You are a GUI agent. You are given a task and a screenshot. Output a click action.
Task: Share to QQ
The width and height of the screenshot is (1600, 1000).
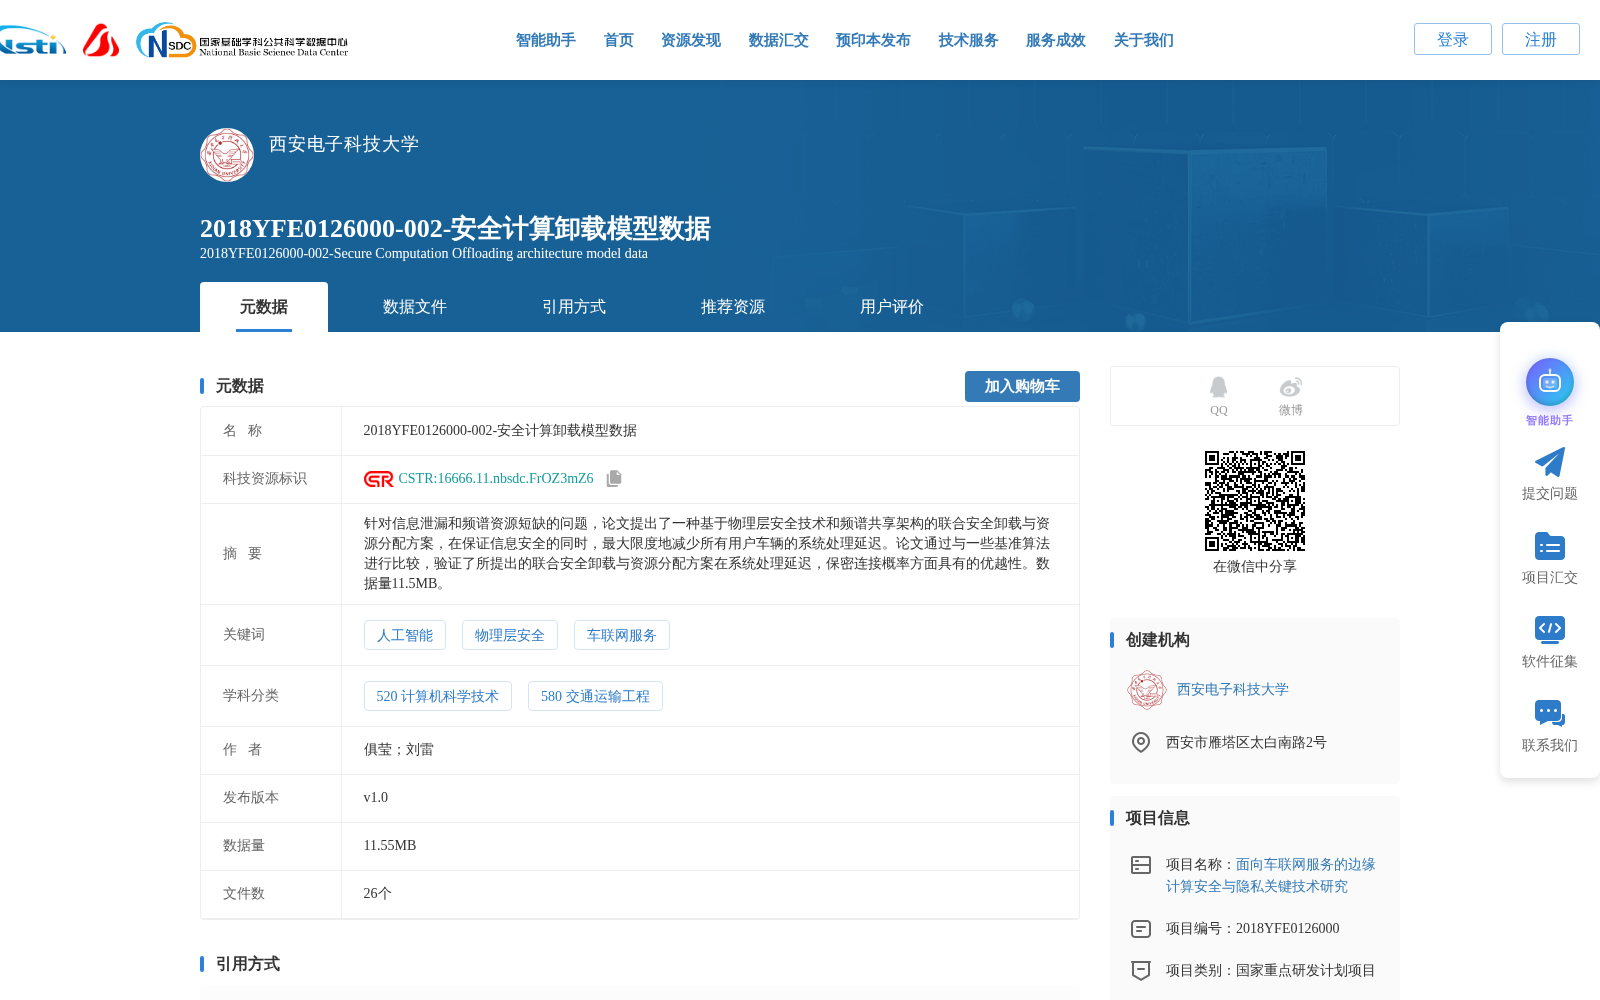pyautogui.click(x=1218, y=396)
